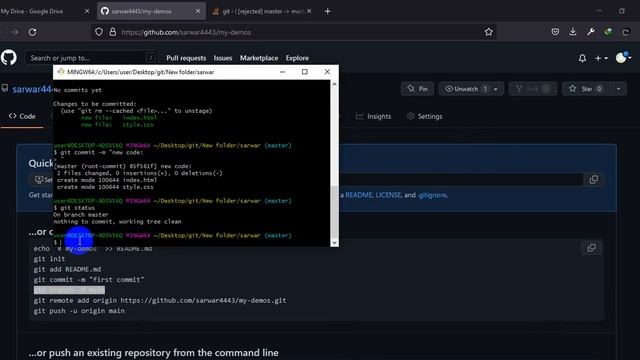Open Pull requests in GitHub header

coord(186,58)
